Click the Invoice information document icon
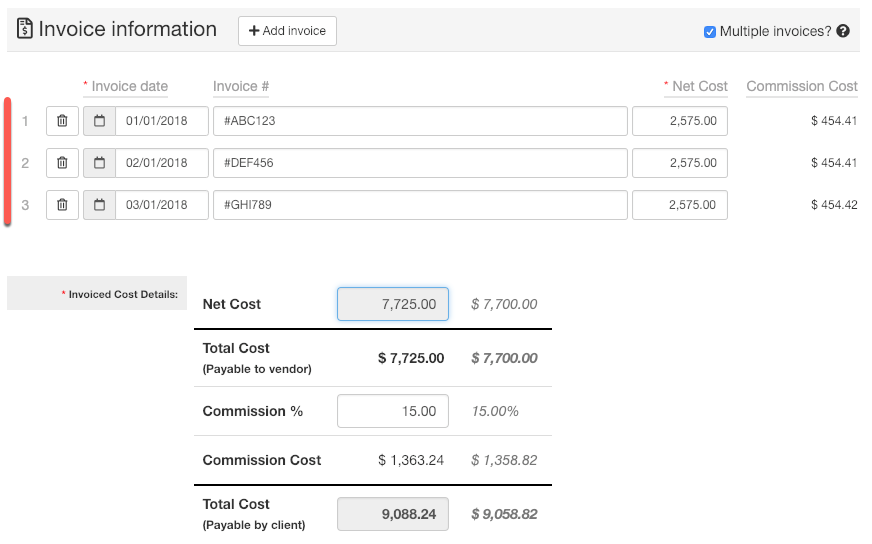The height and width of the screenshot is (544, 872). (24, 30)
